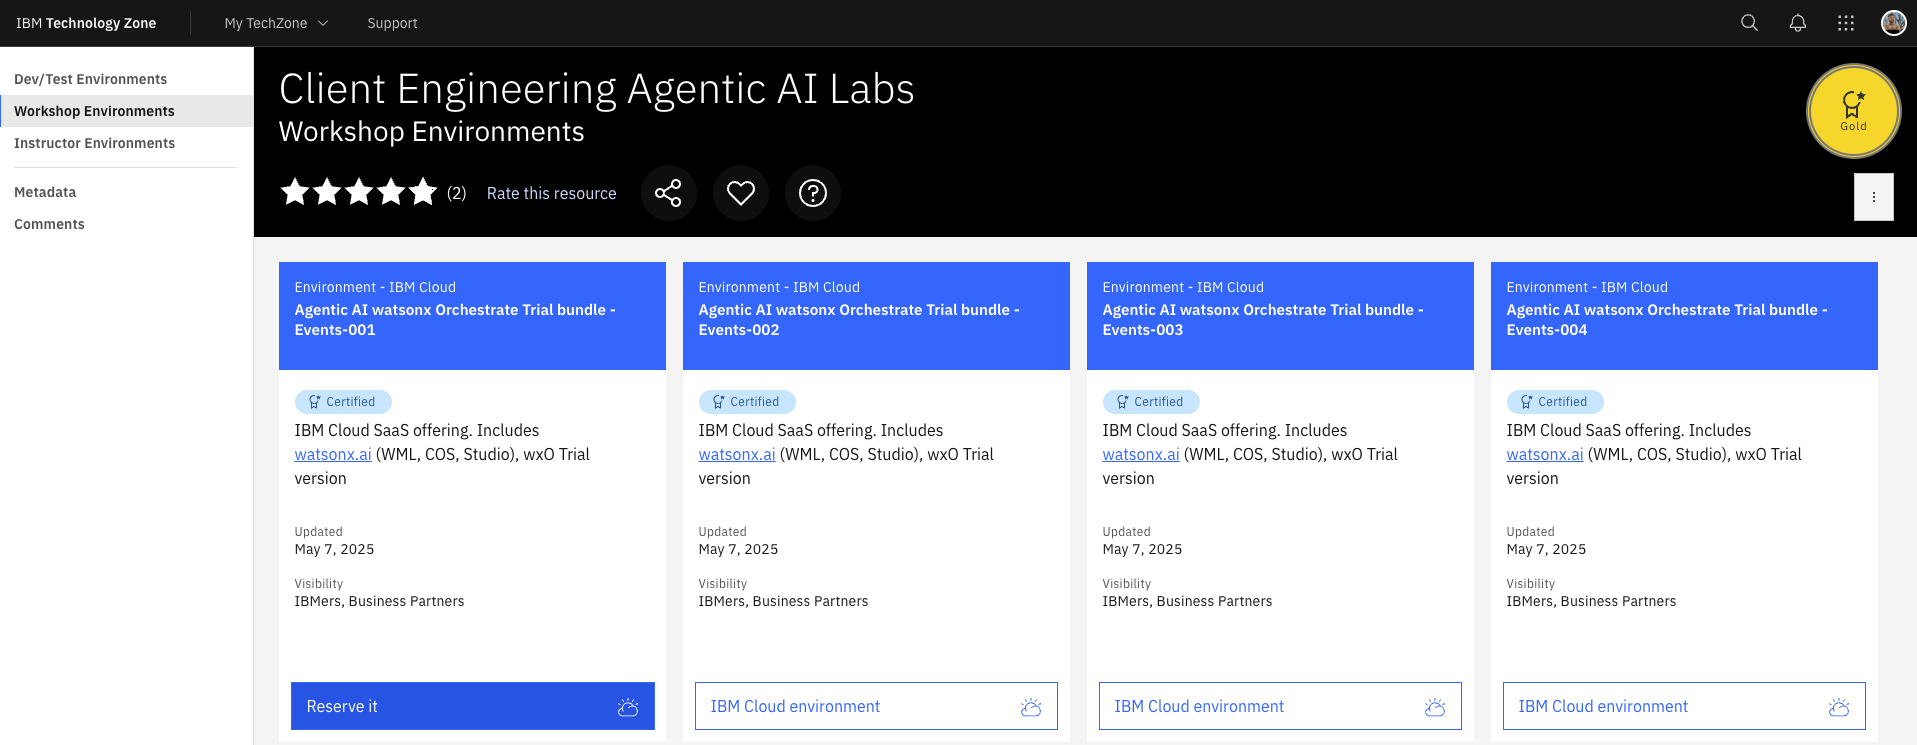Click 'Workshop Environments' page subtitle
The width and height of the screenshot is (1917, 745).
coord(431,132)
